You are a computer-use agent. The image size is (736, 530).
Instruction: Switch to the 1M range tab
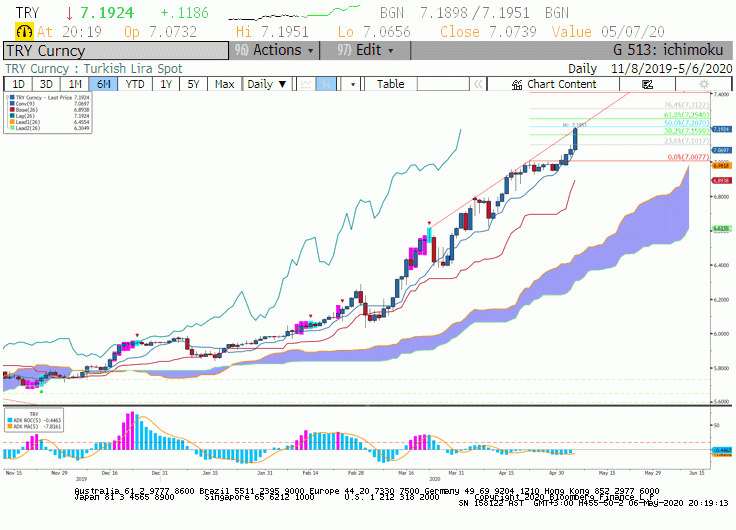(75, 84)
